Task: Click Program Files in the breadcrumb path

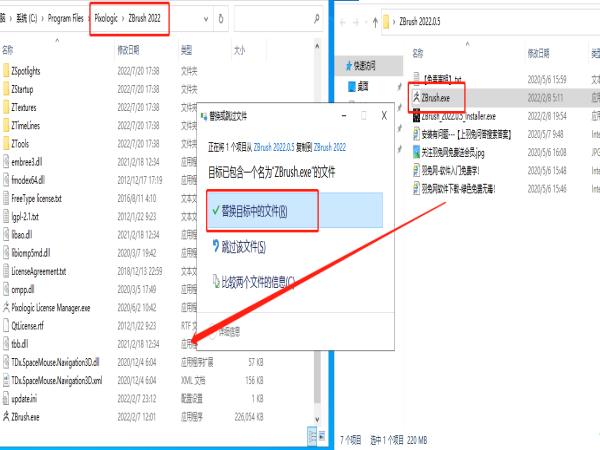Action: click(x=65, y=18)
